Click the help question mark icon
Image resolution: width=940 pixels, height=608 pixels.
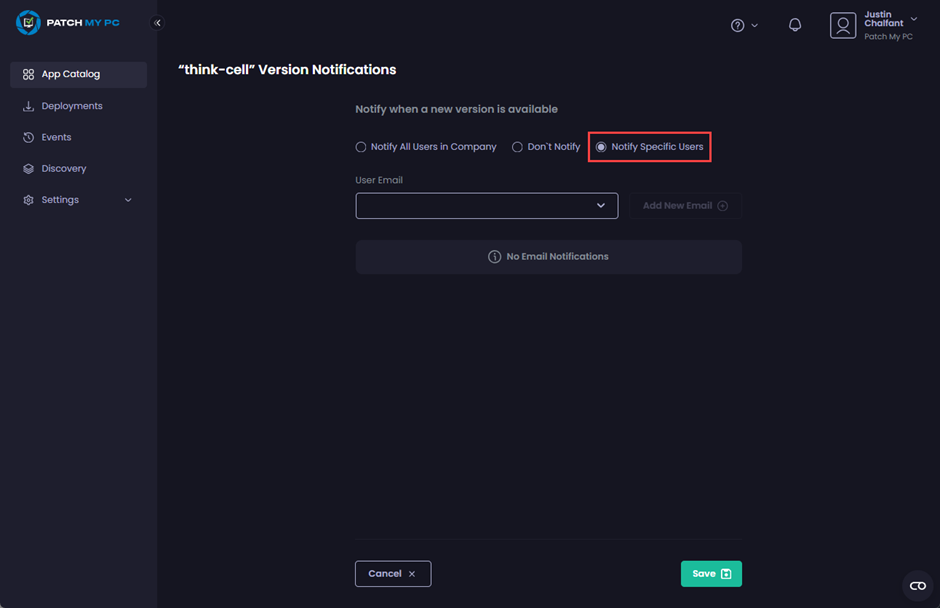pyautogui.click(x=738, y=24)
